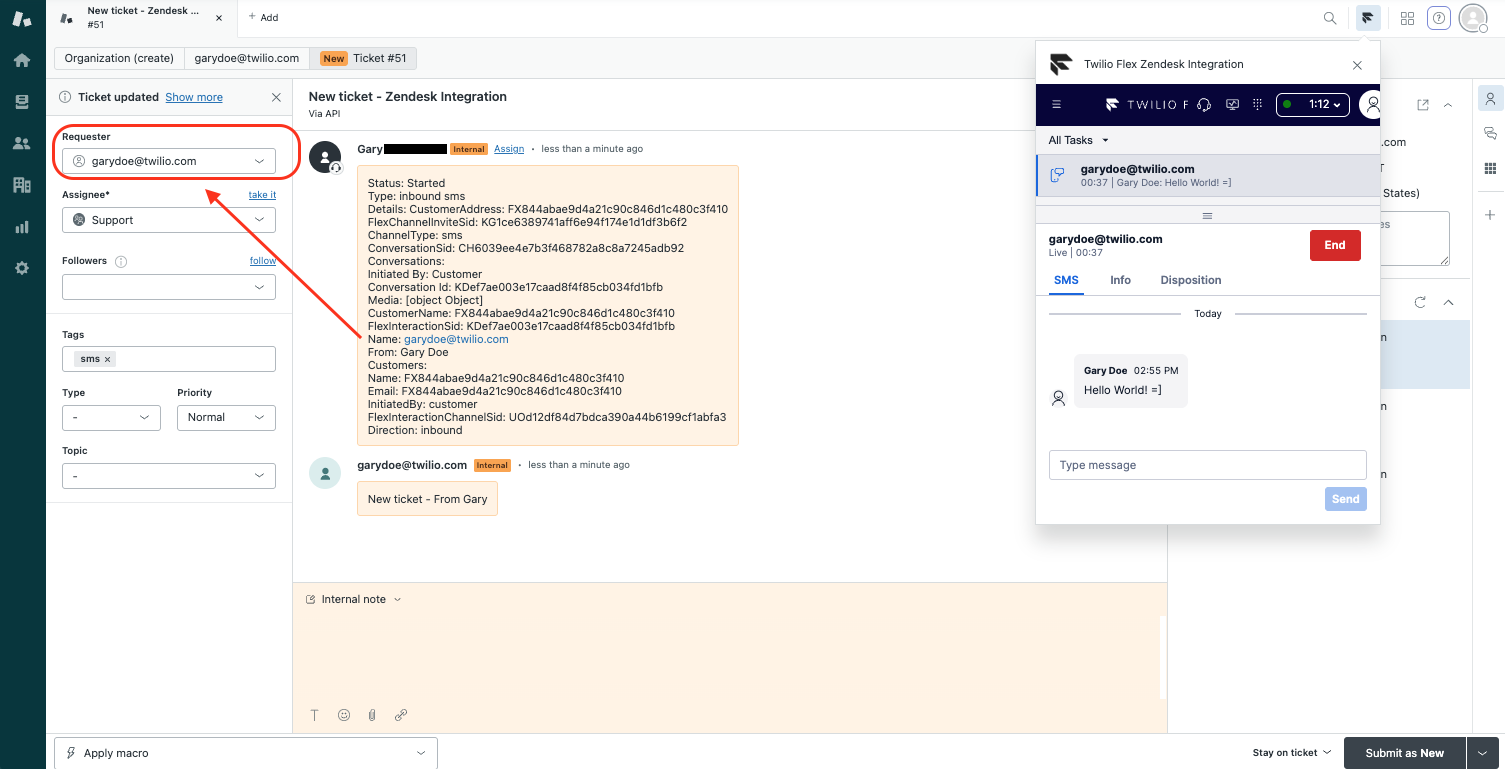Open the Stay on ticket dropdown
This screenshot has width=1505, height=769.
pos(1292,753)
